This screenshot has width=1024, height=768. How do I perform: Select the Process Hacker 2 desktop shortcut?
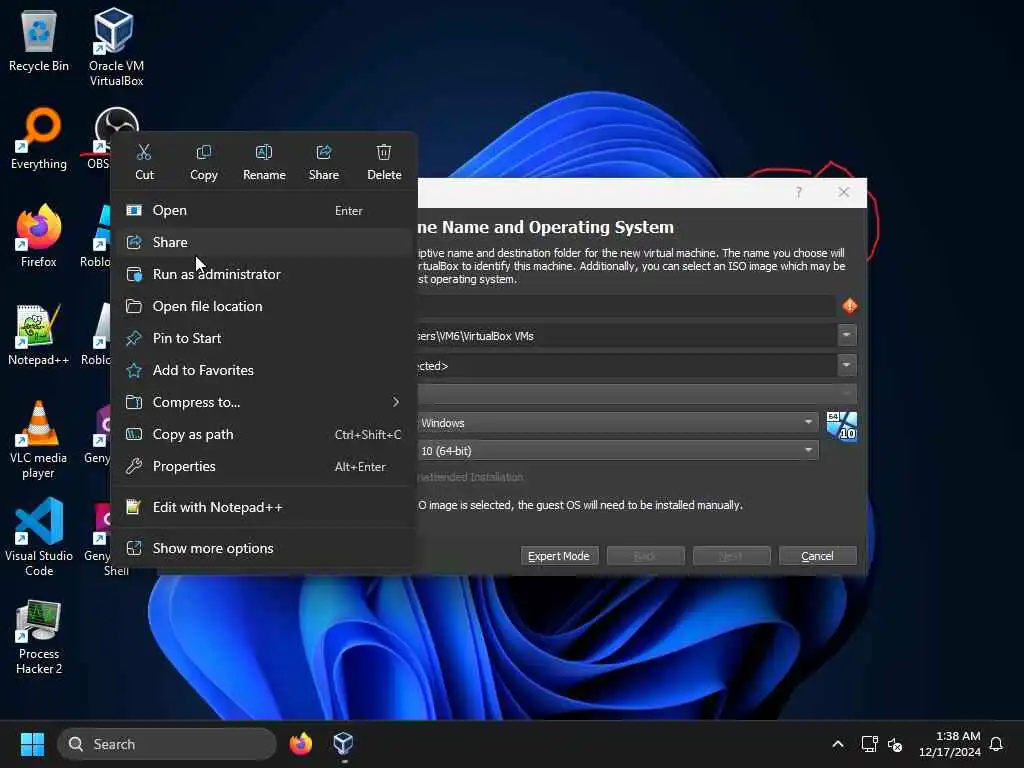tap(39, 637)
